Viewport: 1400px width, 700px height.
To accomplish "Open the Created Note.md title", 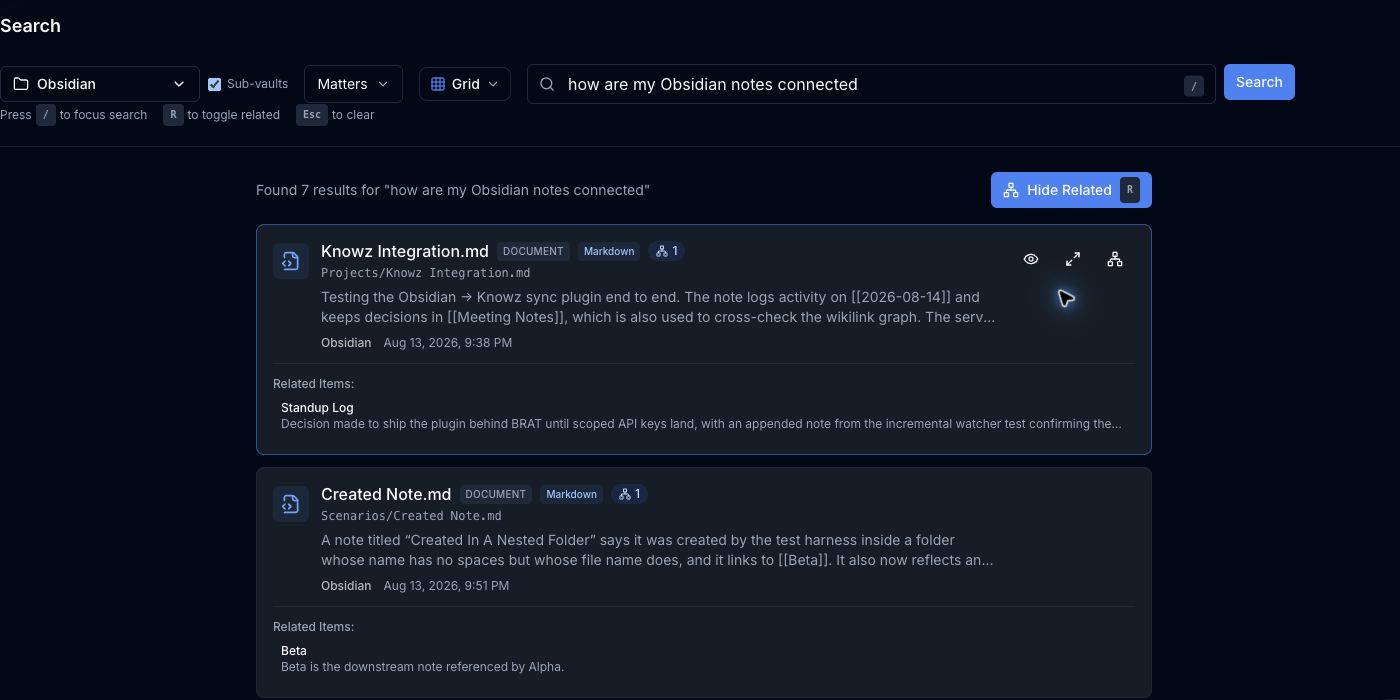I will coord(386,494).
